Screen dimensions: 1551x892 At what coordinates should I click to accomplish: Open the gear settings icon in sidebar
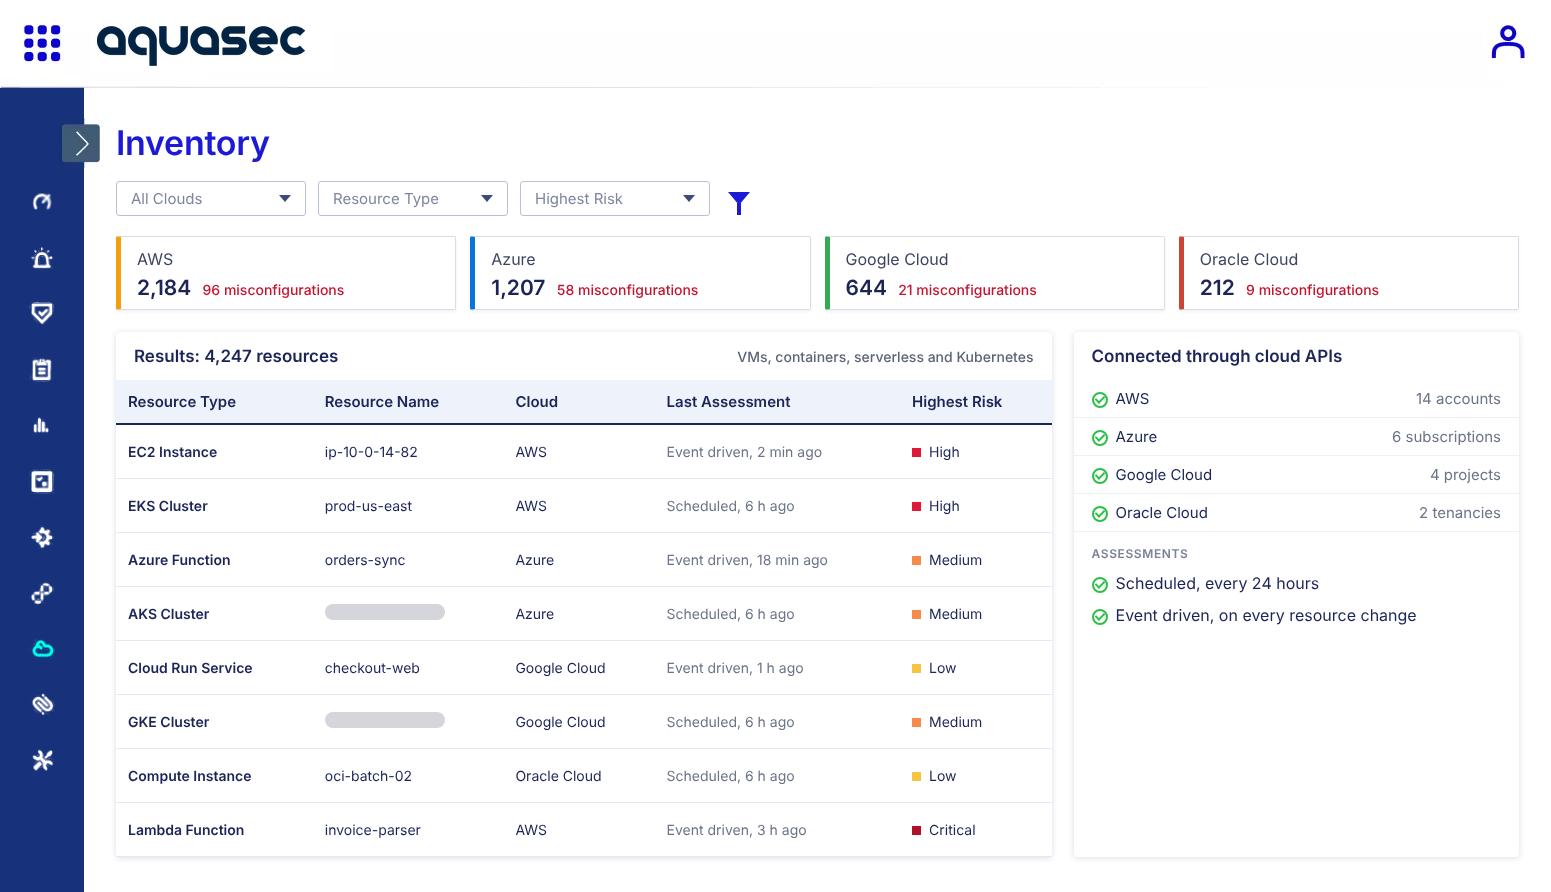(x=42, y=537)
